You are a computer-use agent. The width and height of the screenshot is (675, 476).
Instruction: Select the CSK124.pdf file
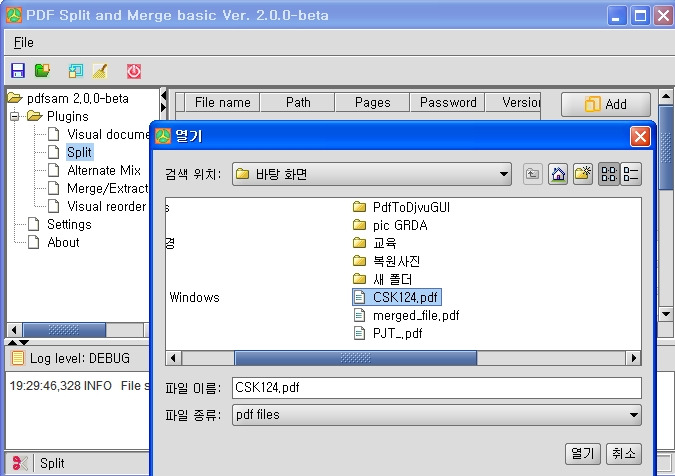[x=397, y=297]
